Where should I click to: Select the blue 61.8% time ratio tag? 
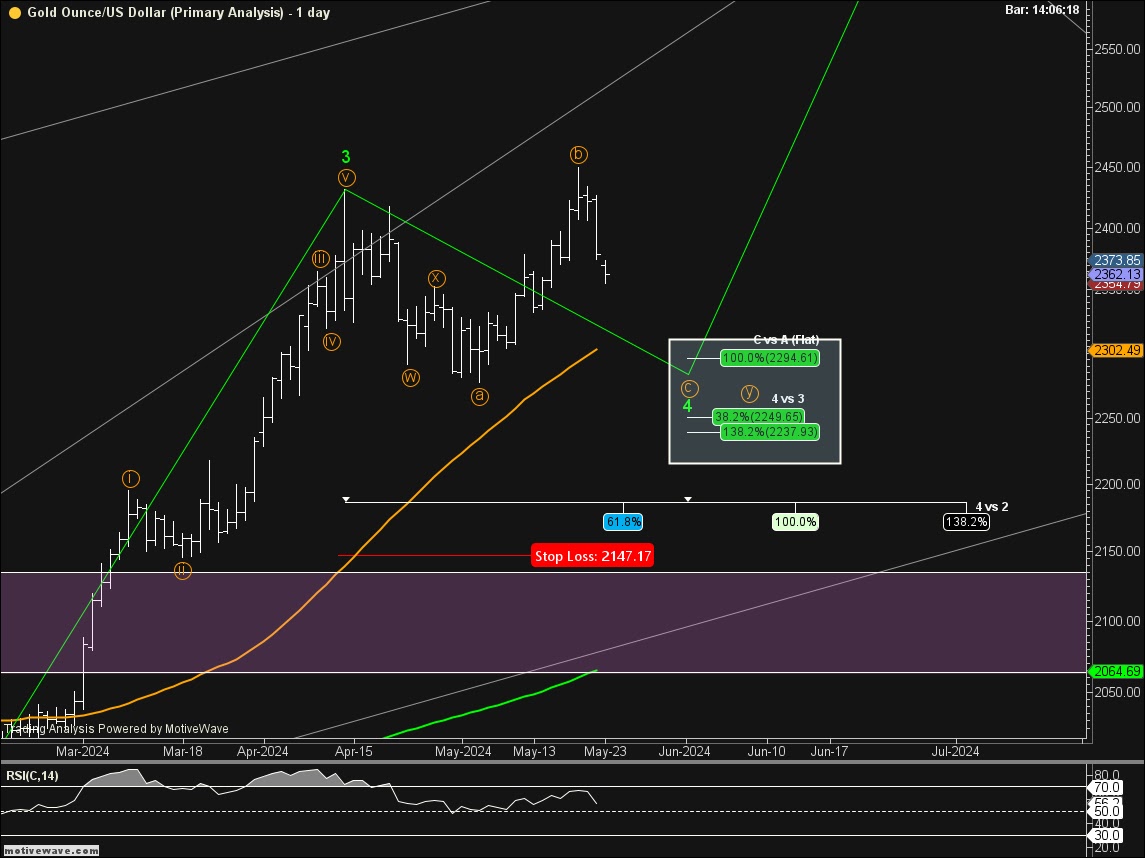(624, 522)
